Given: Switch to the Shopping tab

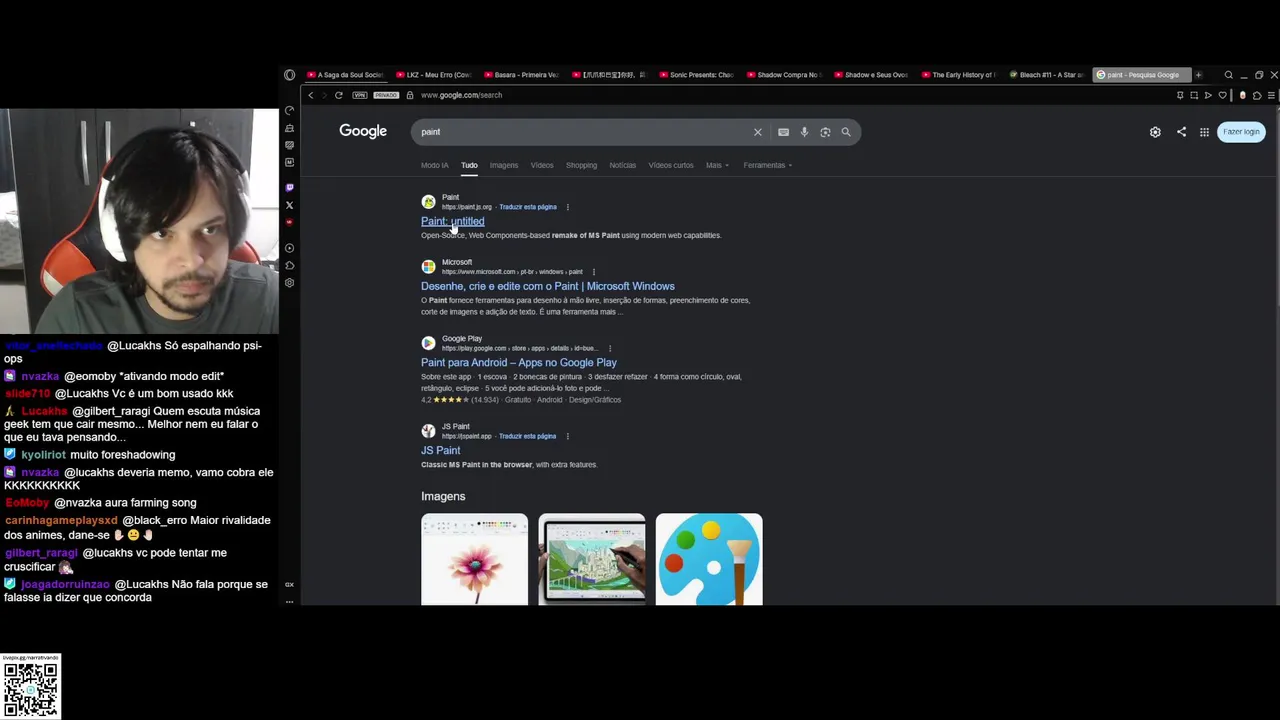Looking at the screenshot, I should 581,165.
